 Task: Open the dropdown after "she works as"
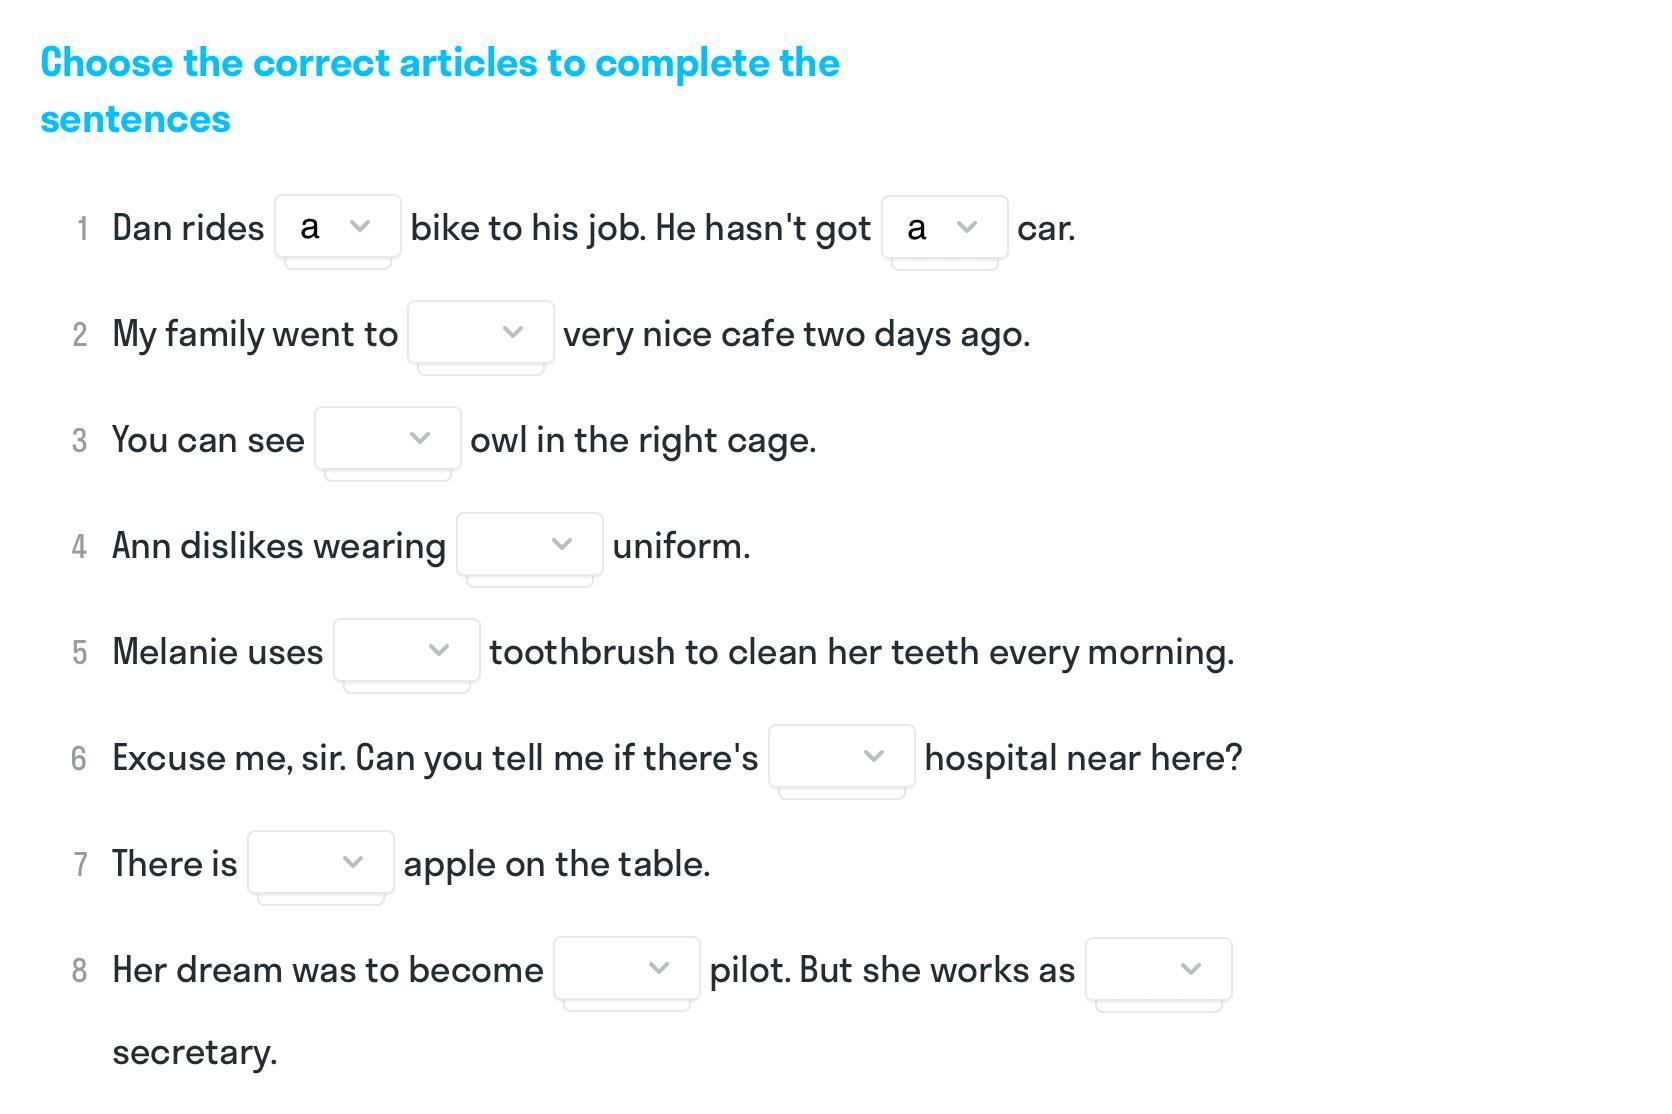1159,969
